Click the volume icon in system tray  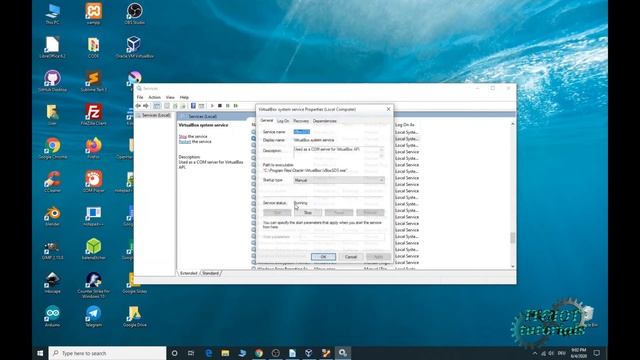click(551, 353)
